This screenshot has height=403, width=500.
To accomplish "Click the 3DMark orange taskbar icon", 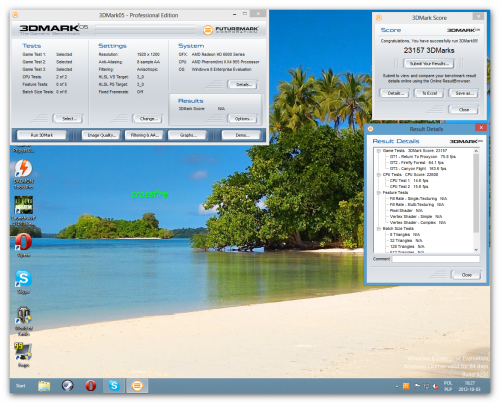I will 137,386.
